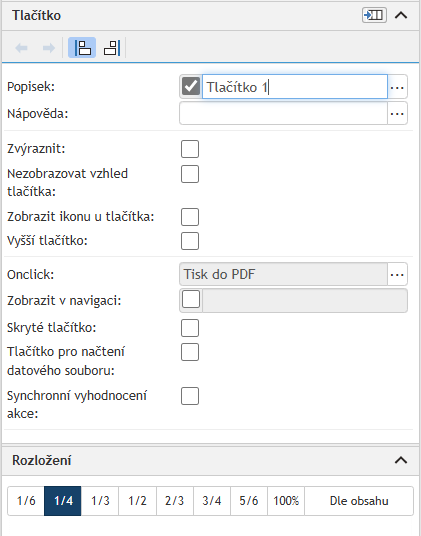Click the back arrow in the toolbar
The image size is (421, 536).
point(22,48)
